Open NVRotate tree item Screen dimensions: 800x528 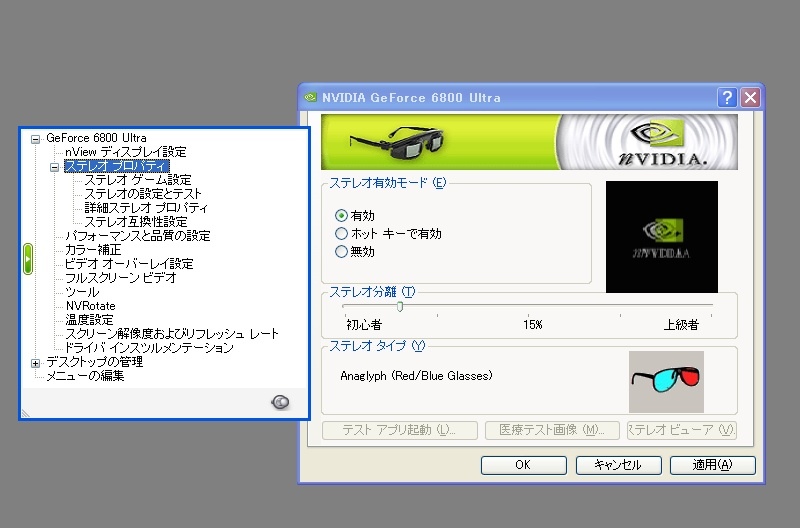[90, 306]
